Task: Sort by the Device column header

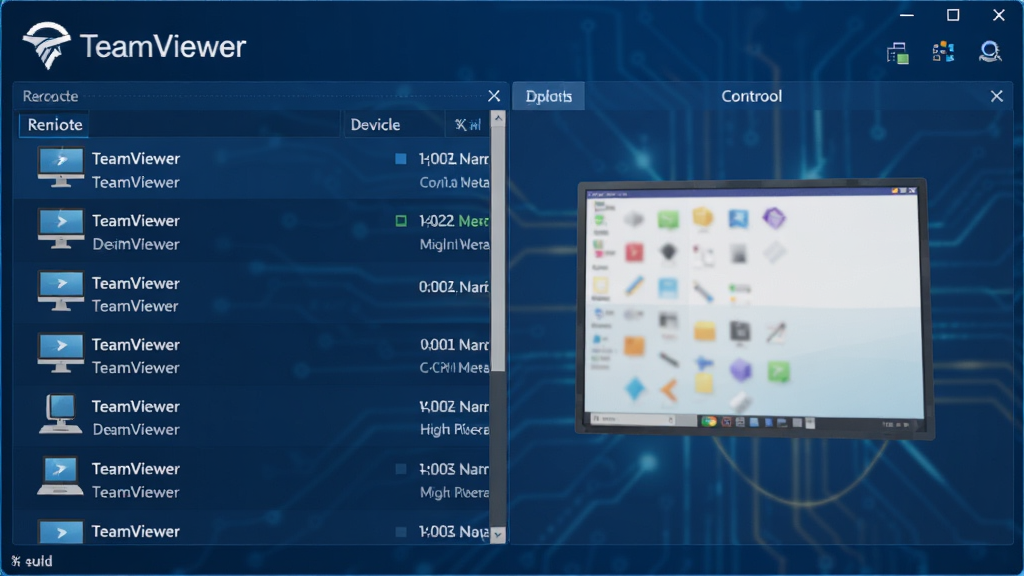Action: [x=394, y=125]
